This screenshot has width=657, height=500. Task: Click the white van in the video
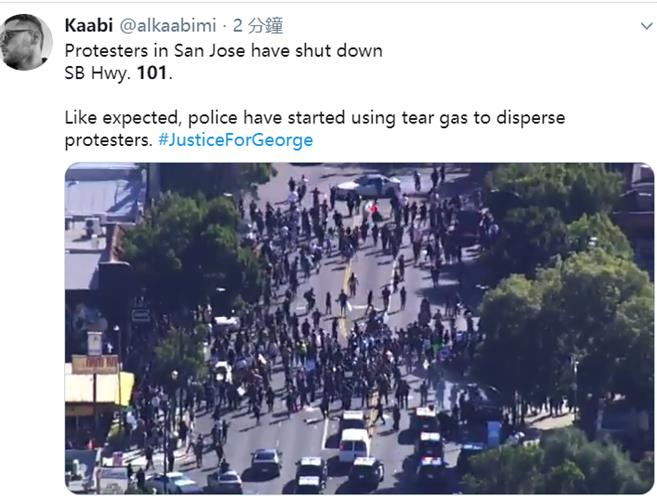(x=354, y=445)
